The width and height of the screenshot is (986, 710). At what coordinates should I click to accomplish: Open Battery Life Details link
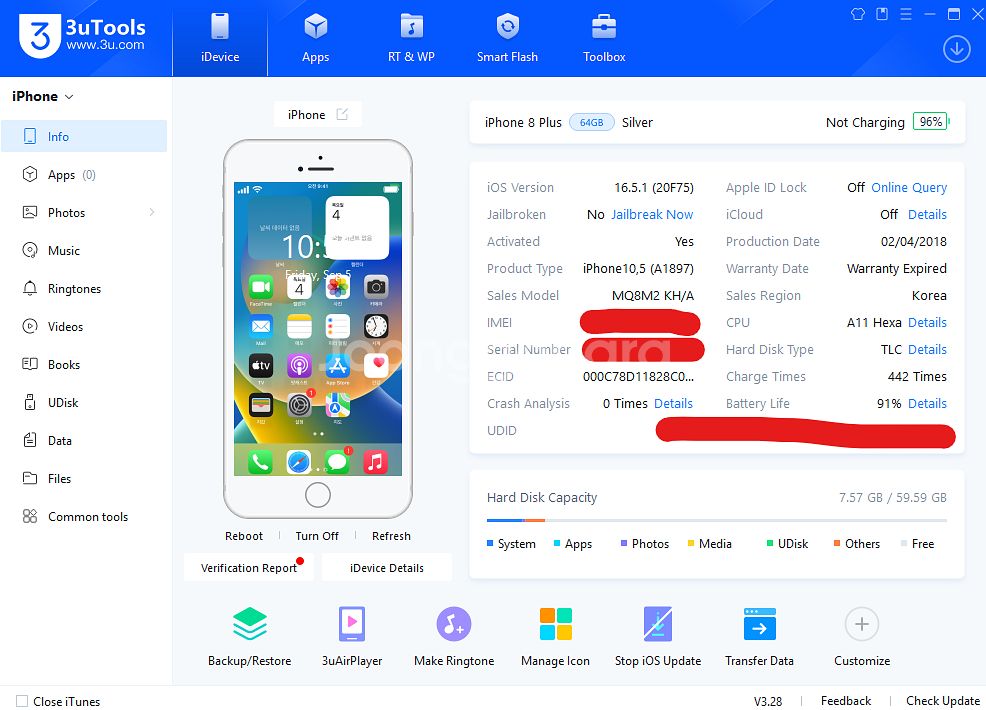tap(927, 404)
